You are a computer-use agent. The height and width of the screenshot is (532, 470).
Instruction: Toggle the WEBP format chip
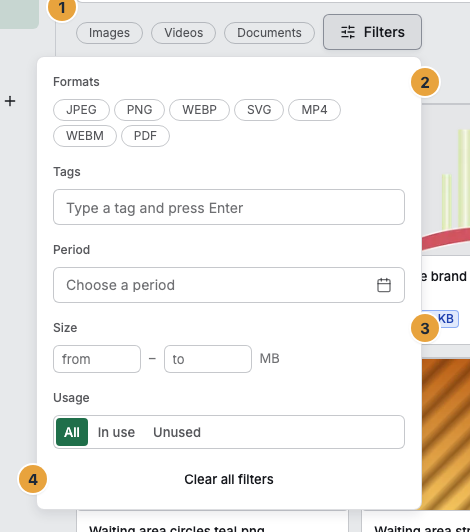[200, 110]
